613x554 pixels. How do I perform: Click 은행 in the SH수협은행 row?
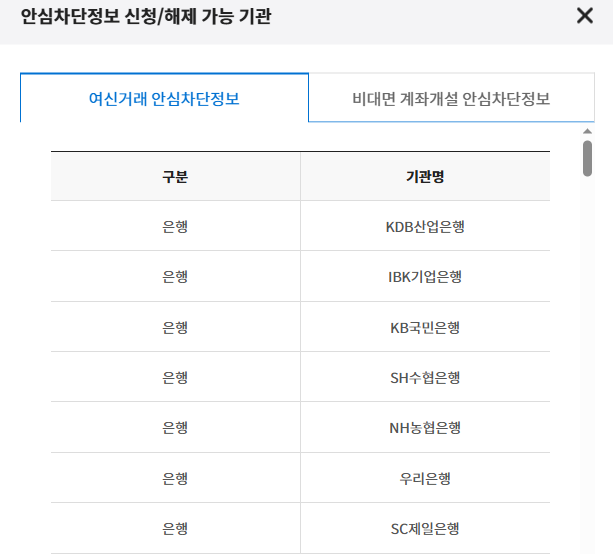(x=175, y=377)
